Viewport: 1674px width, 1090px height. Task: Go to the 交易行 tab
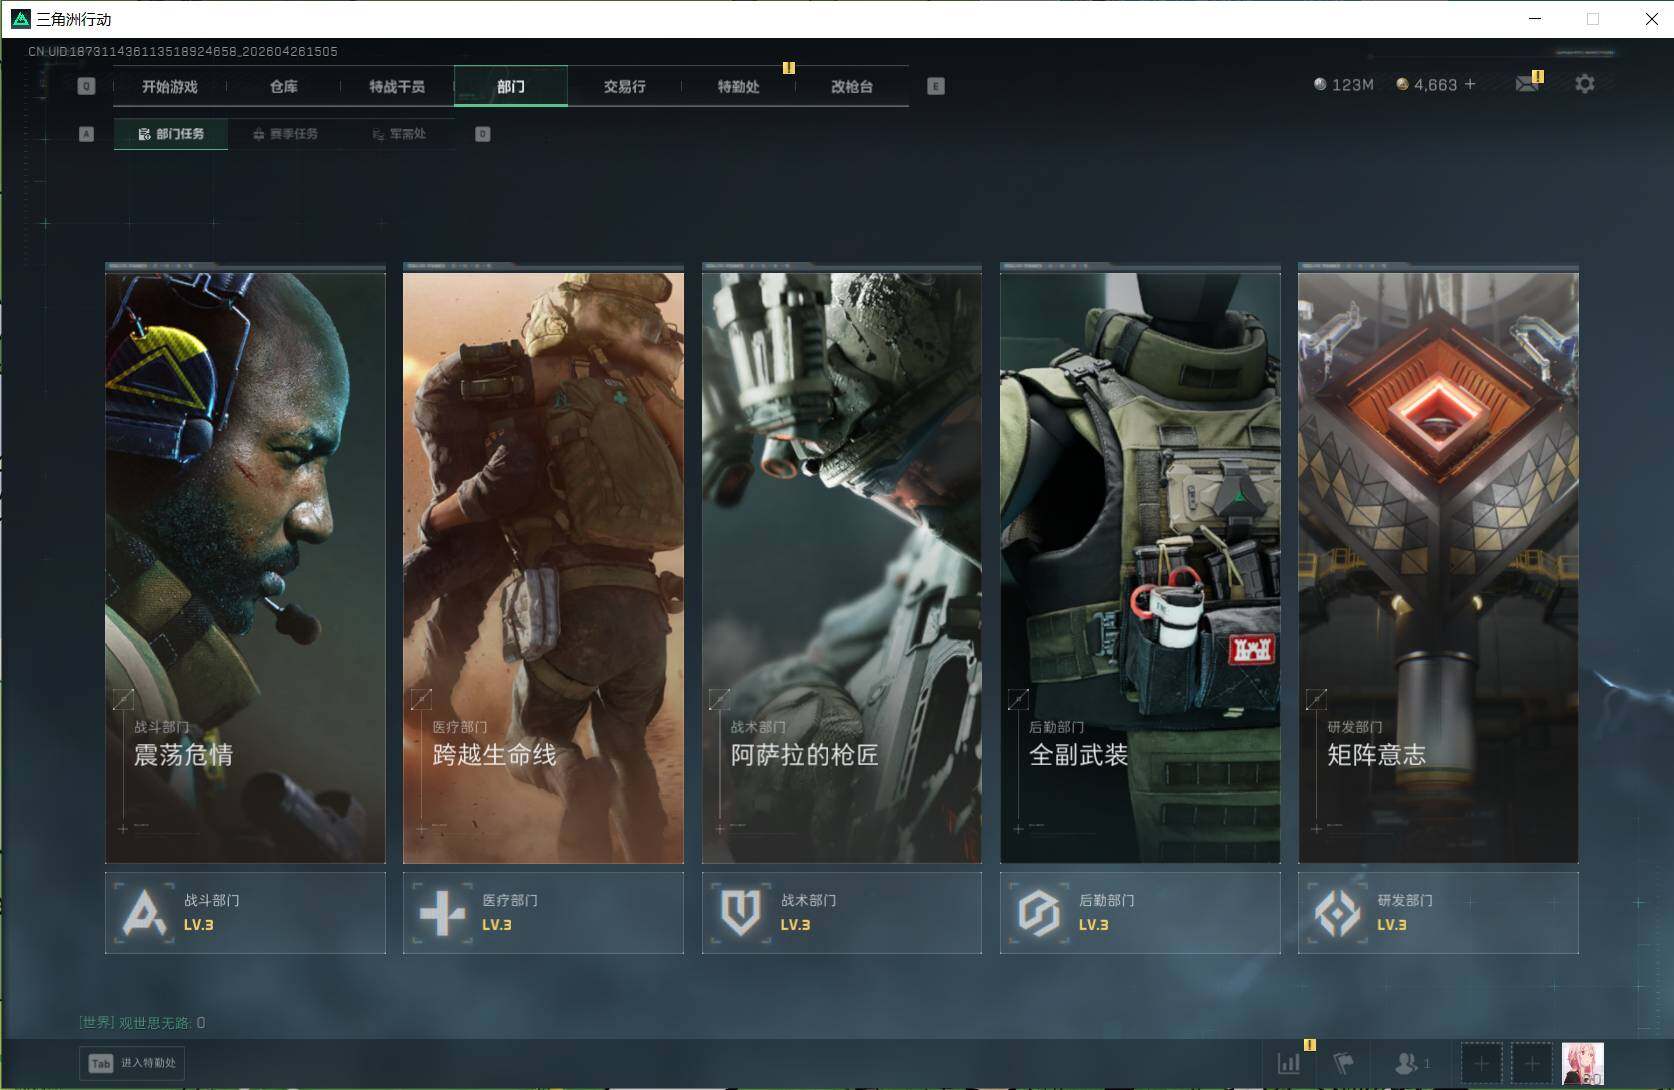point(624,87)
